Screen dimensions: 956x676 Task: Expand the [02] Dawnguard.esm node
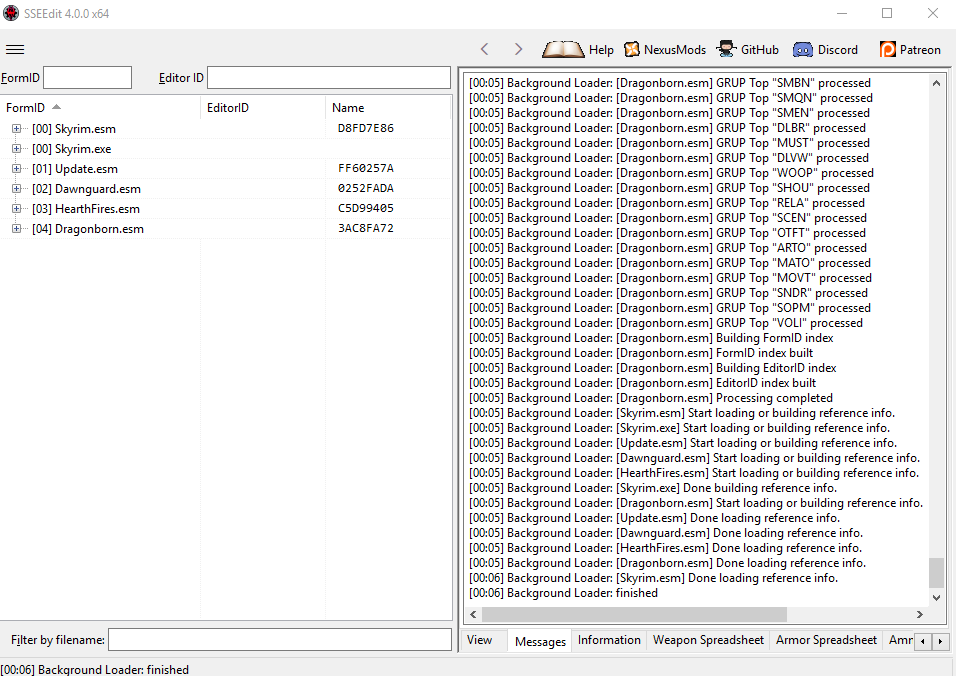(x=16, y=189)
